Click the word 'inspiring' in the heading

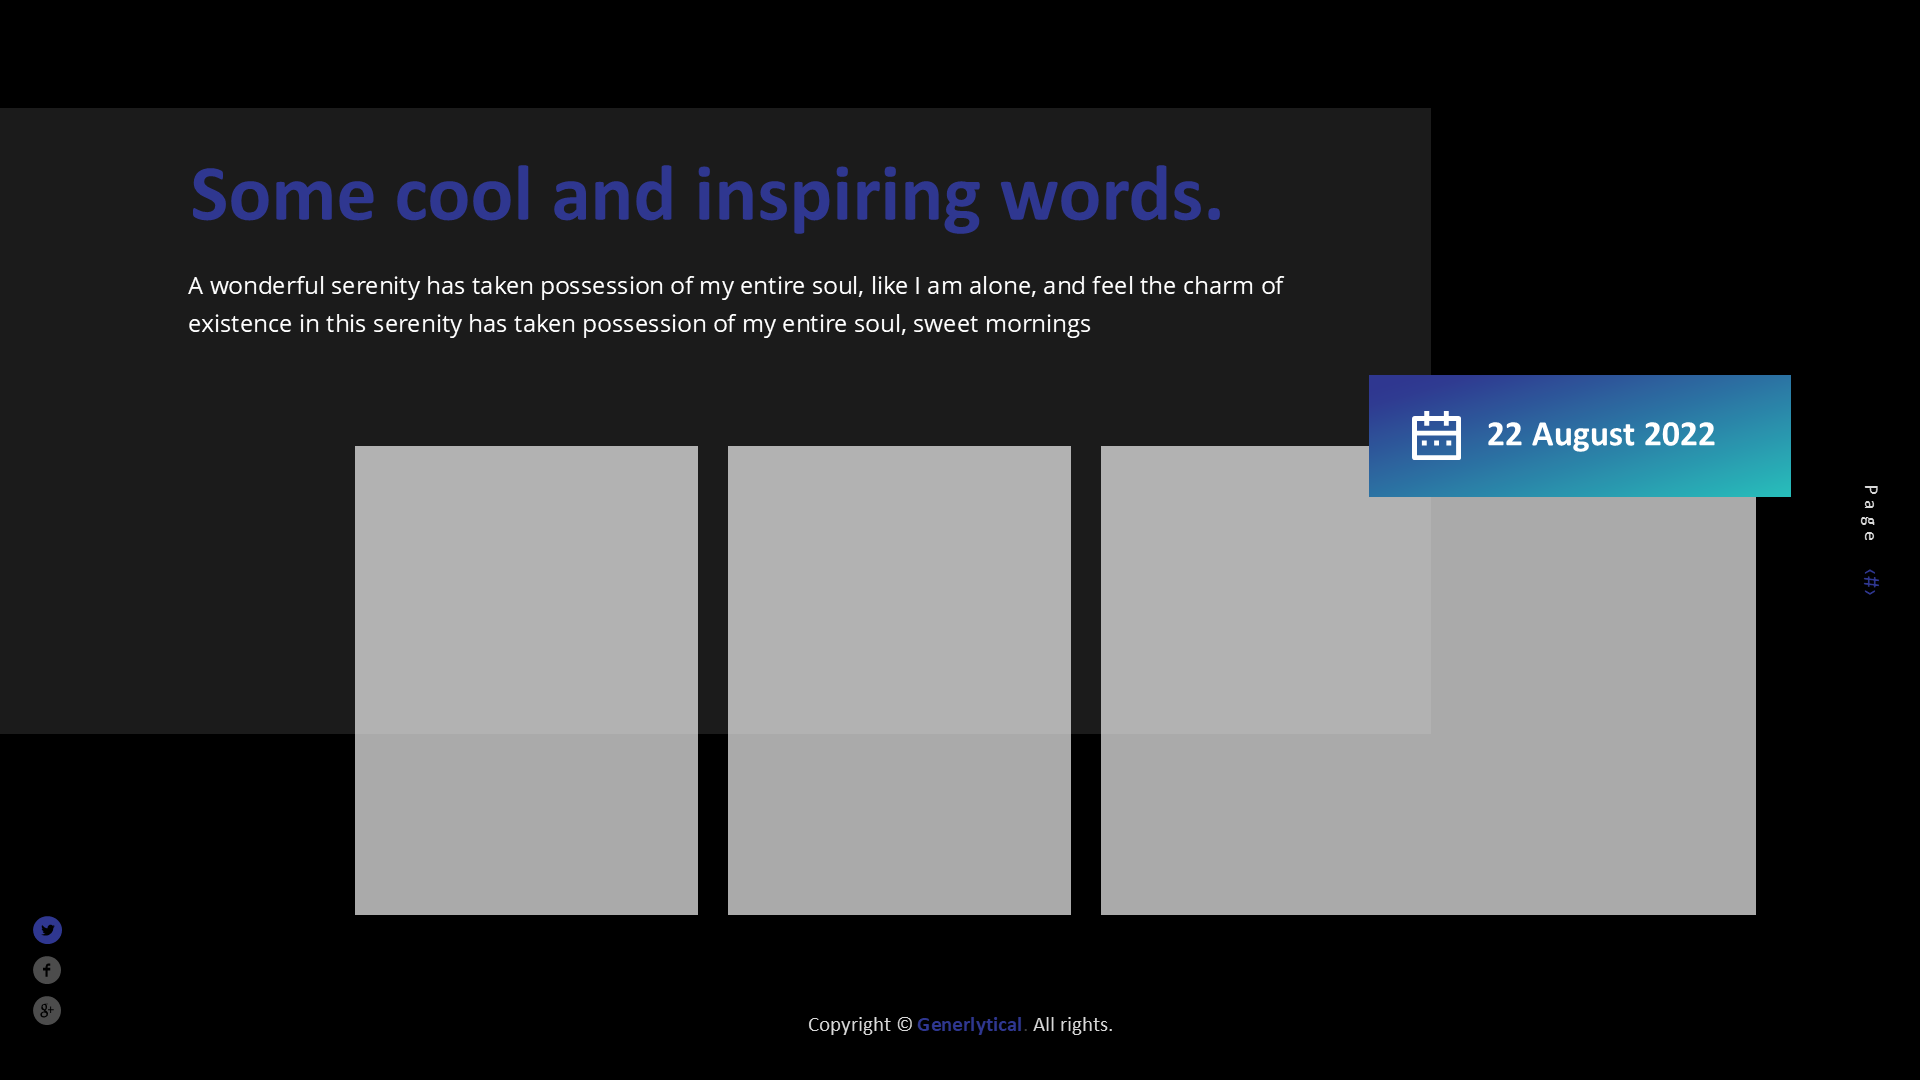[x=837, y=195]
